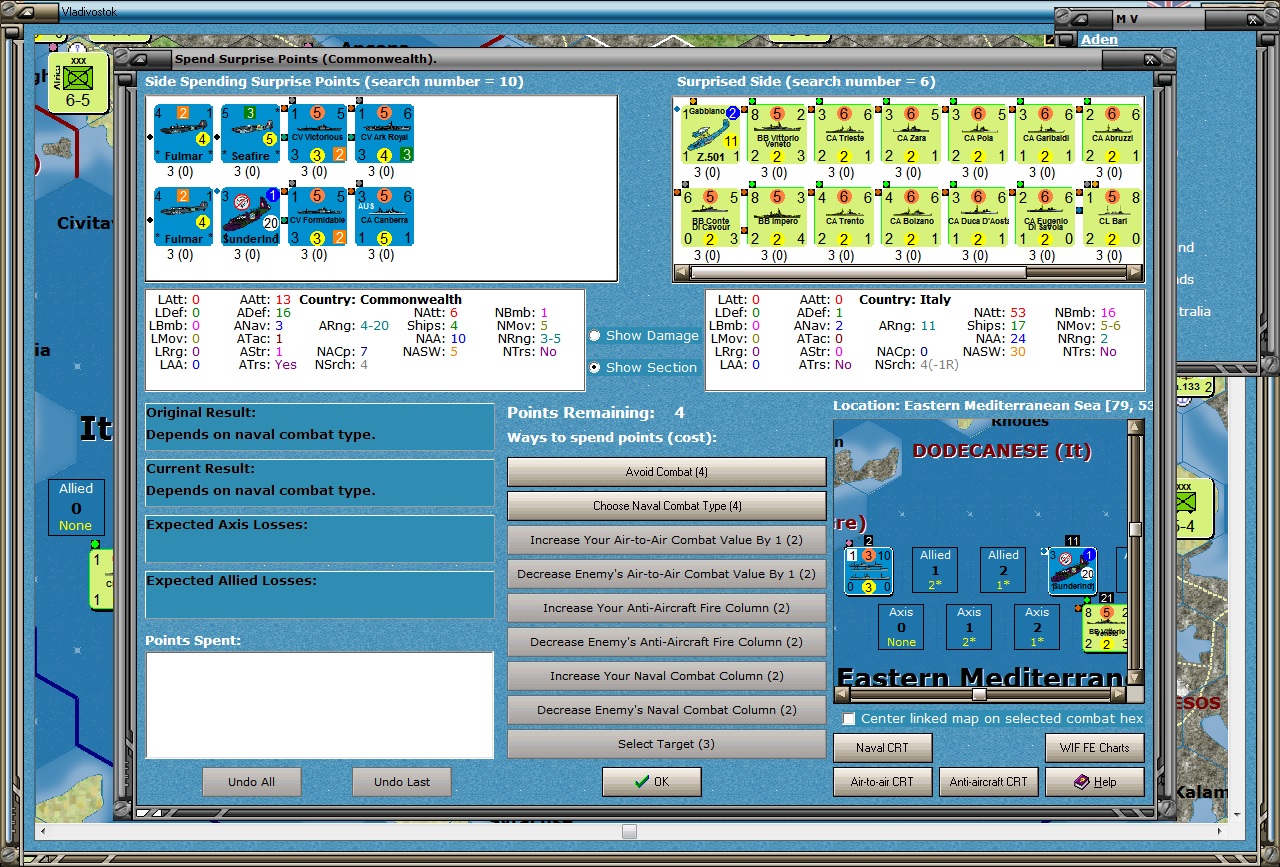Open the Air-to-air CRT chart
Viewport: 1280px width, 867px height.
coord(883,782)
